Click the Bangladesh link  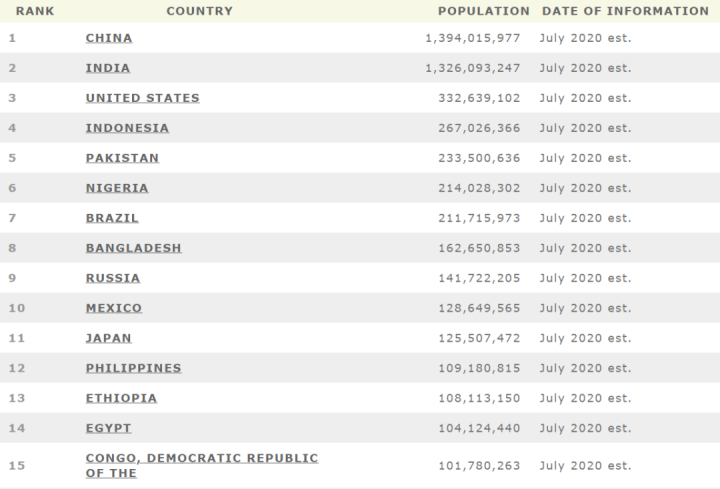tap(133, 248)
